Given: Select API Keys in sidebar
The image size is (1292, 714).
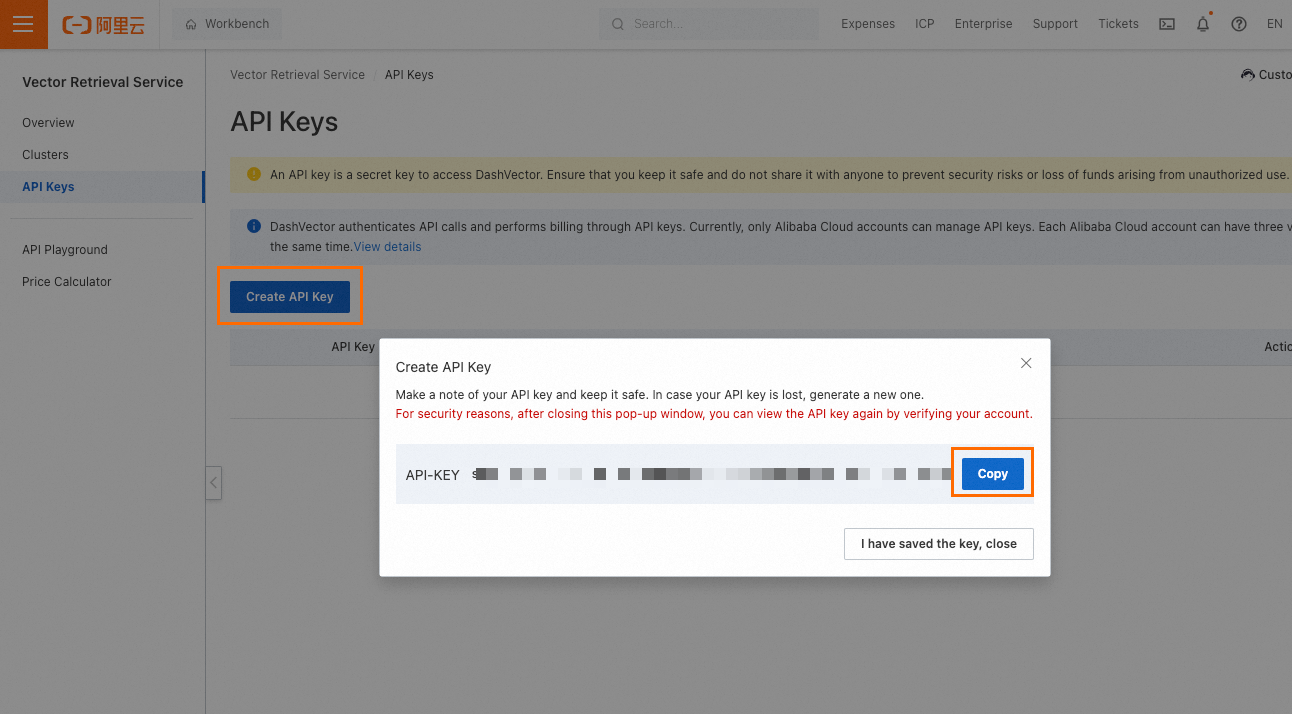Looking at the screenshot, I should tap(102, 187).
